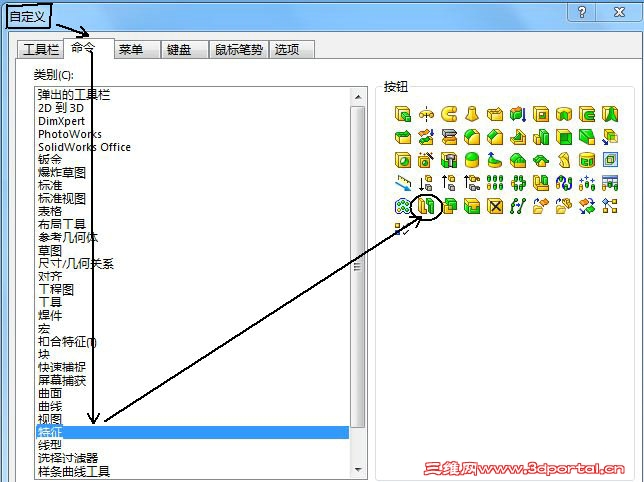Select the 焊件 category
Image resolution: width=644 pixels, height=482 pixels.
(x=50, y=315)
